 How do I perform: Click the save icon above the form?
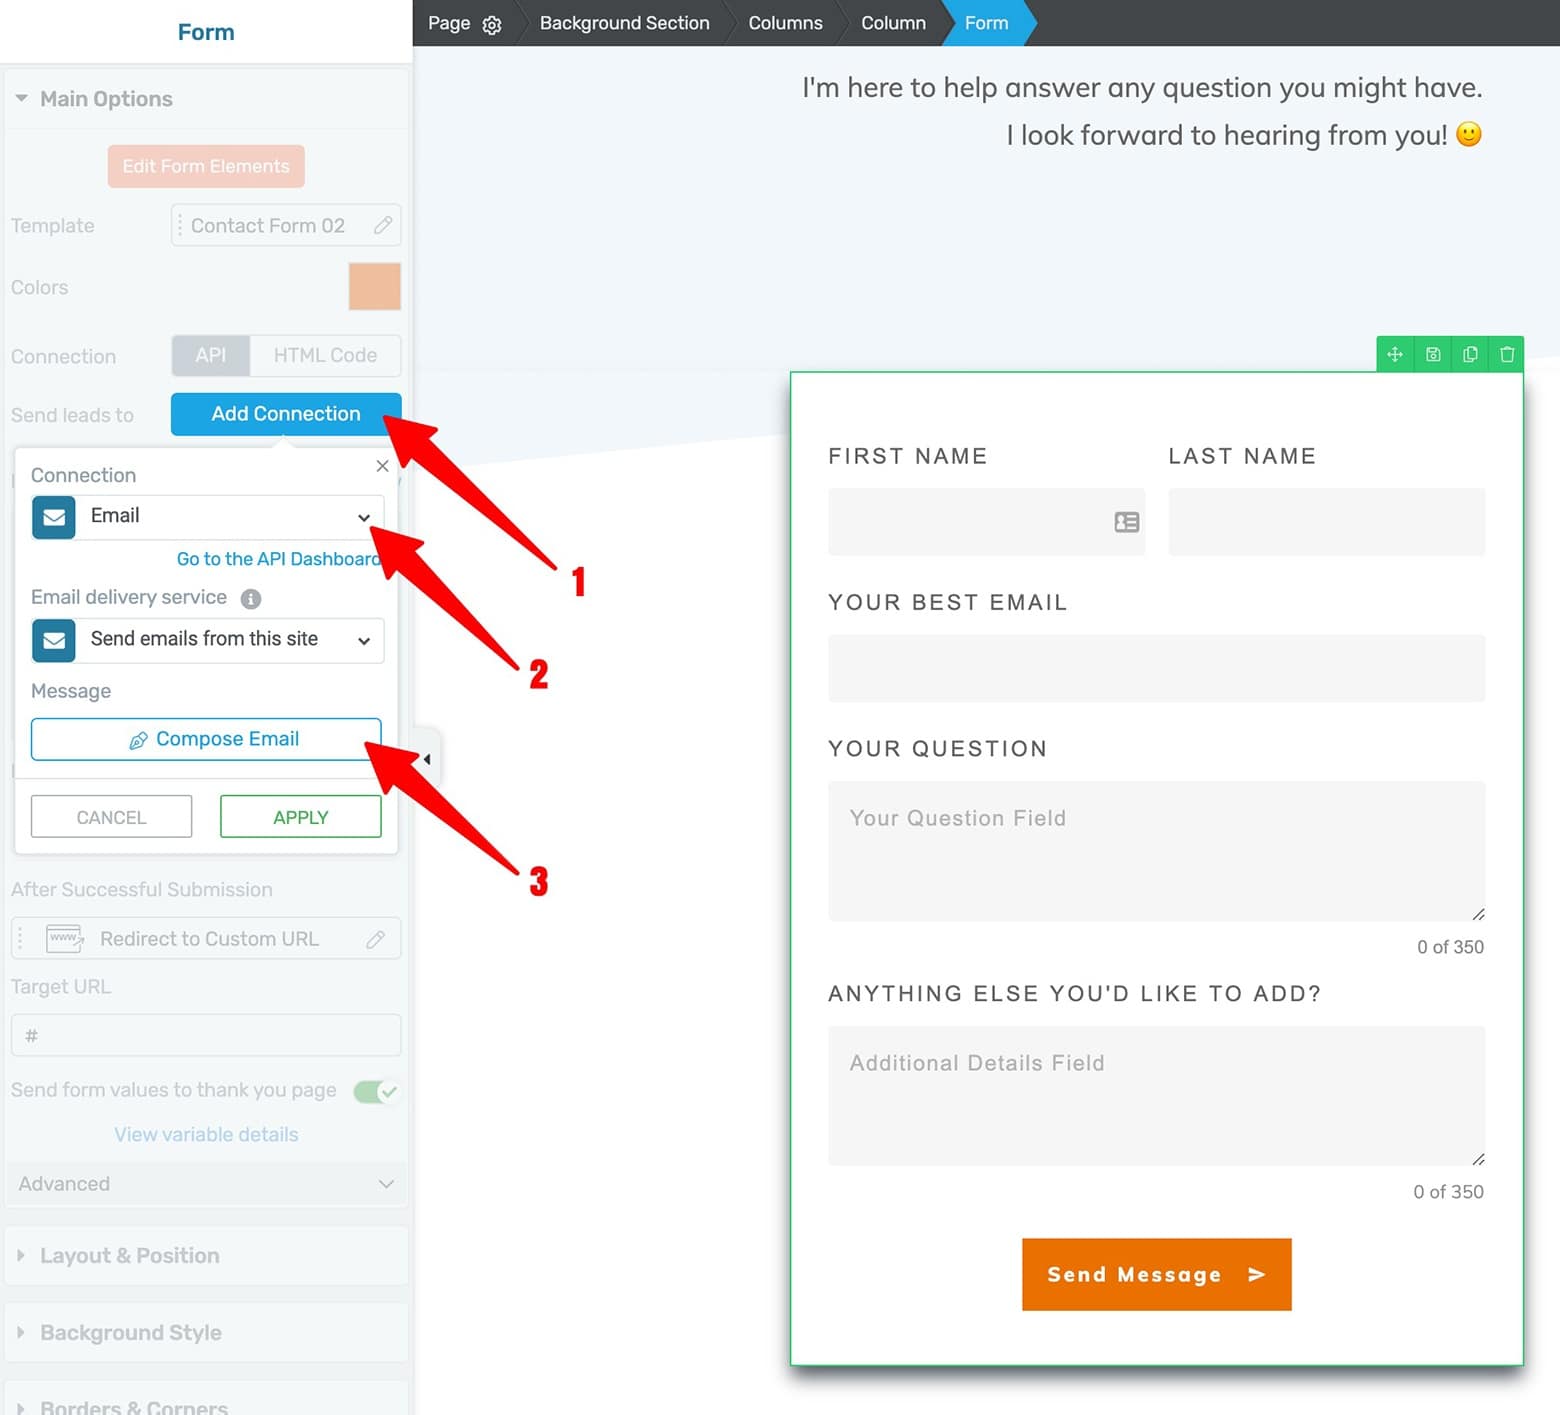click(1432, 354)
